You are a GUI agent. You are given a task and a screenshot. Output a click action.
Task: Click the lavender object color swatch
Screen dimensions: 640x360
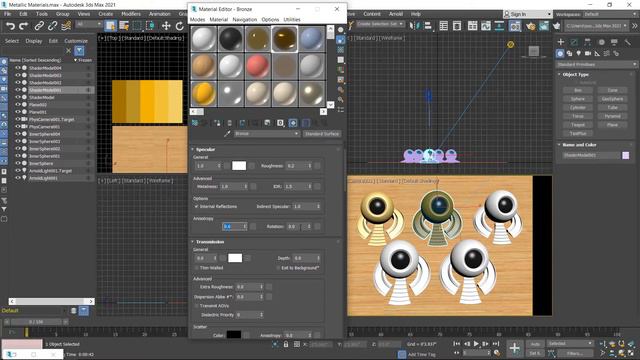(x=626, y=155)
